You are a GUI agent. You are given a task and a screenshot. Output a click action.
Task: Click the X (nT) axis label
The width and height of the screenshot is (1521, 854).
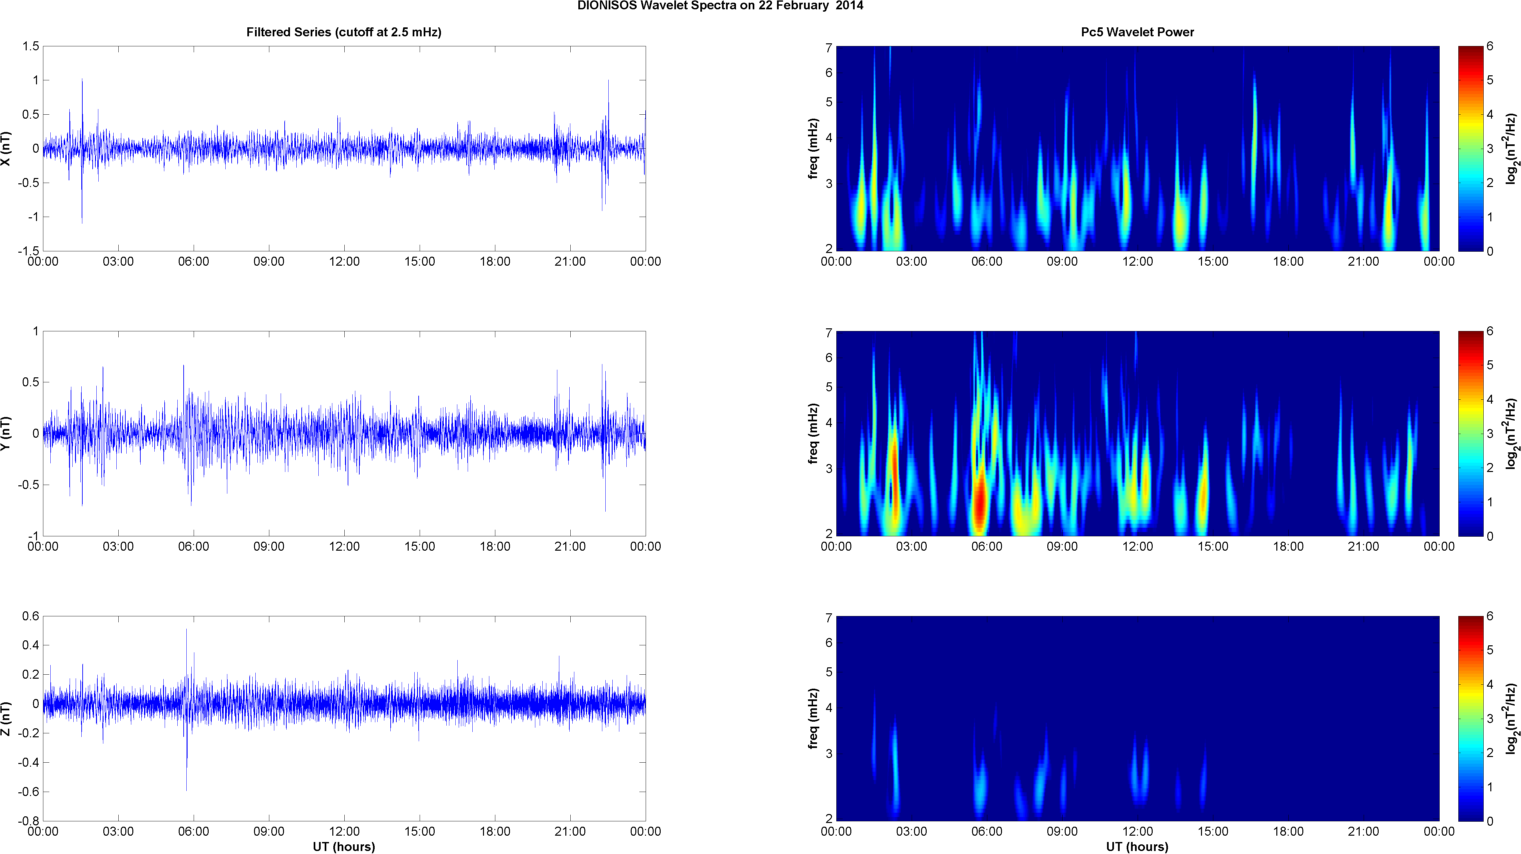pyautogui.click(x=7, y=149)
